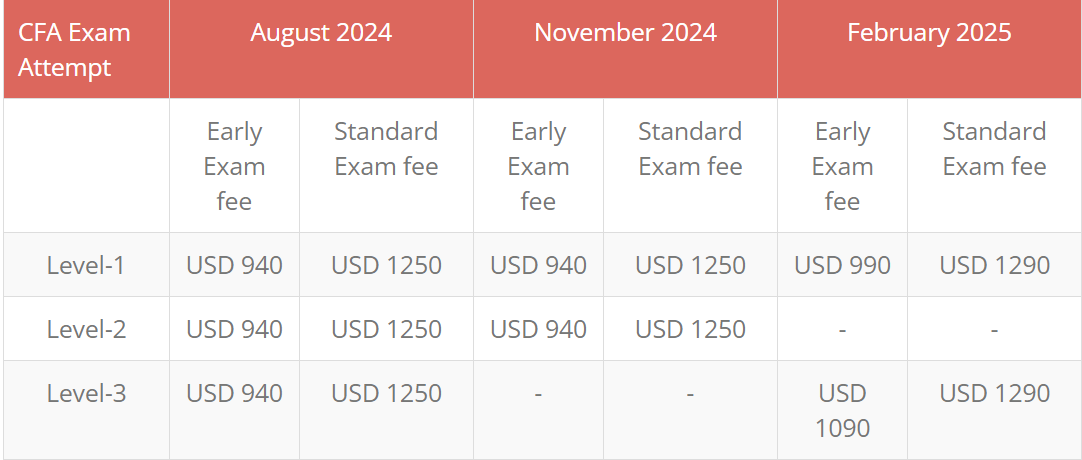Image resolution: width=1082 pixels, height=460 pixels.
Task: Click Level-1 February standard fee USD 1290
Action: click(994, 265)
